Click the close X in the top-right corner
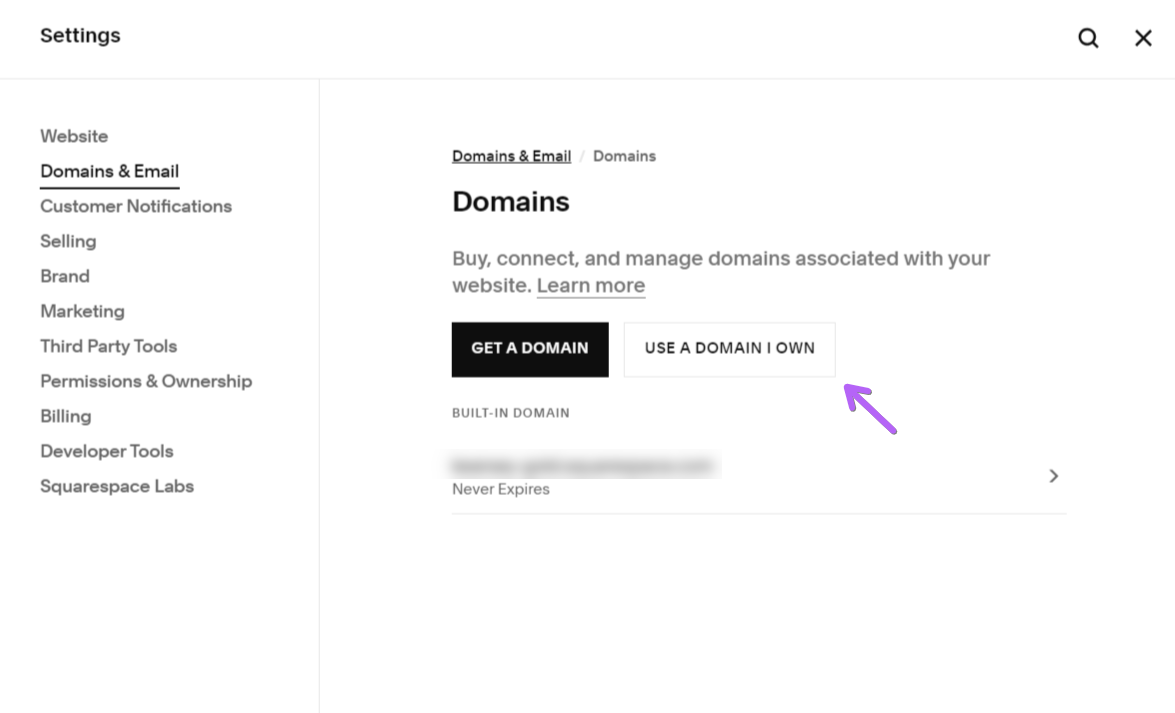 point(1143,38)
